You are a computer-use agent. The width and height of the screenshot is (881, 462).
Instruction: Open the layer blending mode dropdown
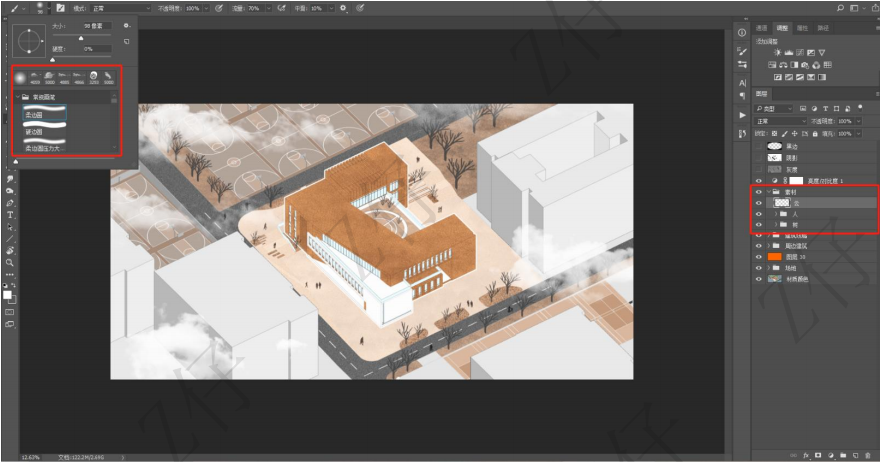point(778,120)
